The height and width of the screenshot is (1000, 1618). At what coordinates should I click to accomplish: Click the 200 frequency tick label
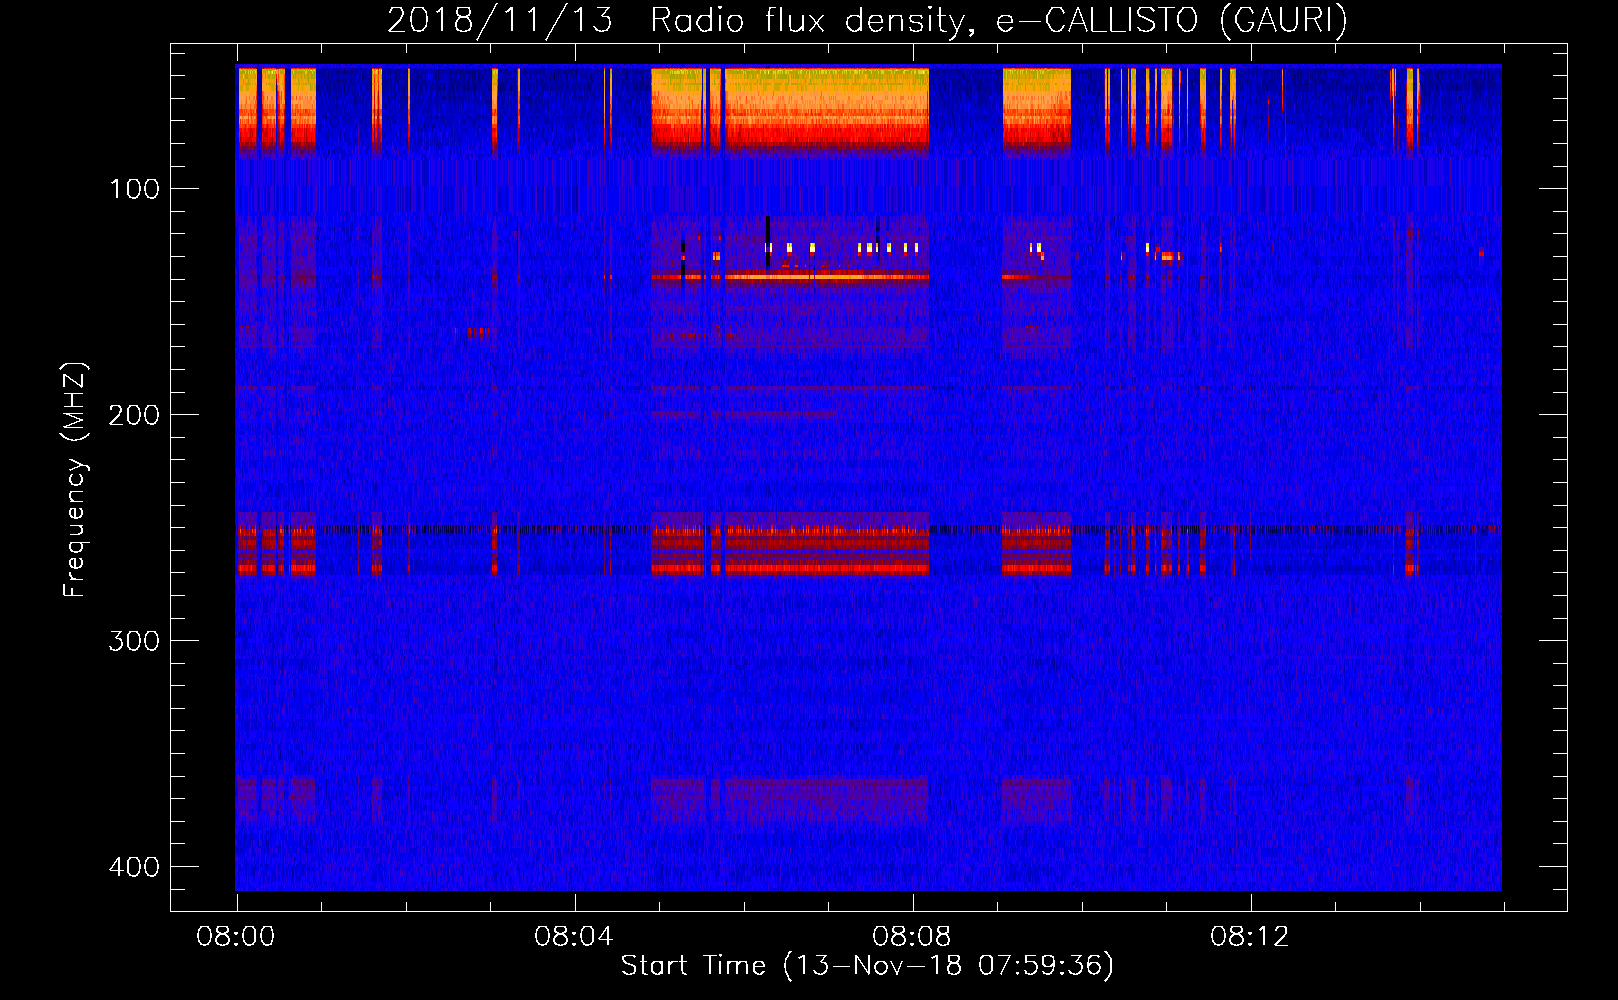(x=134, y=415)
